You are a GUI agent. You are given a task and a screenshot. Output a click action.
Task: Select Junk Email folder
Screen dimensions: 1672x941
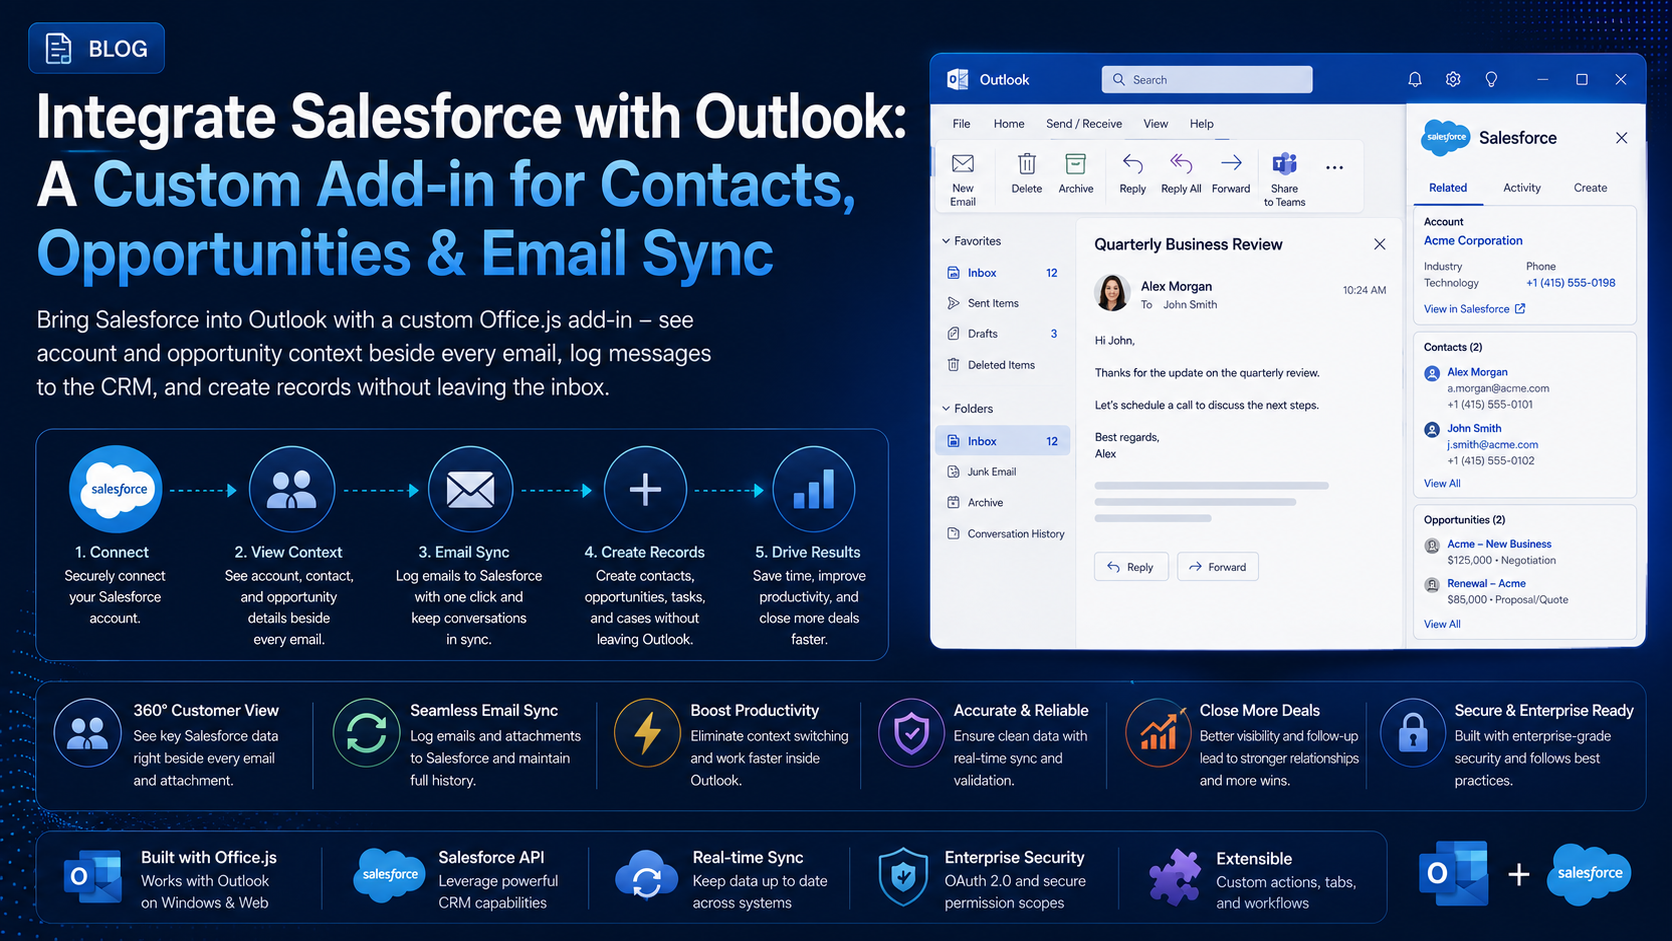[1003, 472]
